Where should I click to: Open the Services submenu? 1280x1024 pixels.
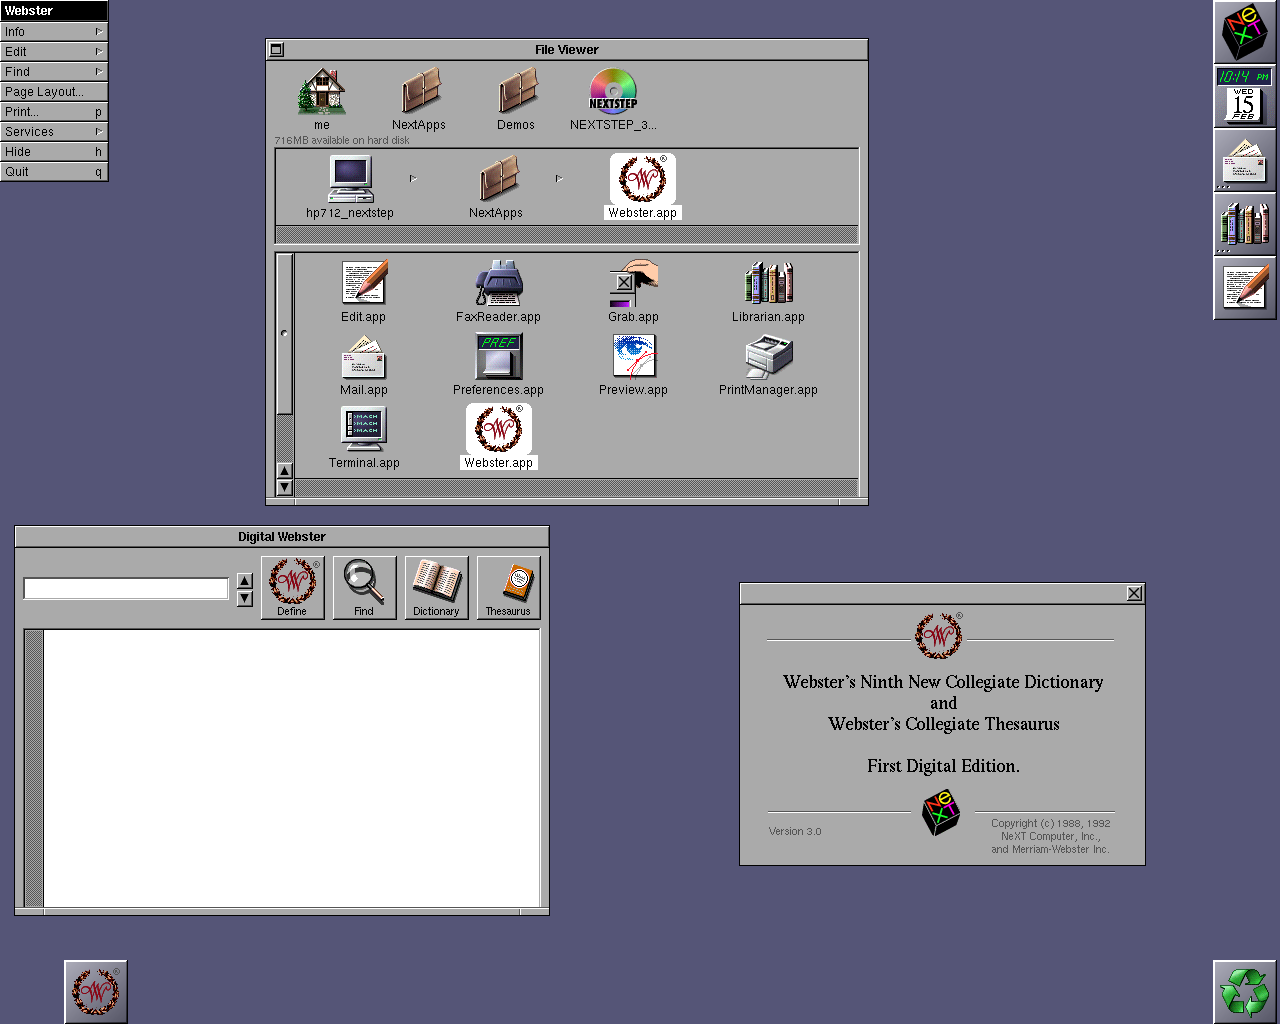pyautogui.click(x=54, y=132)
